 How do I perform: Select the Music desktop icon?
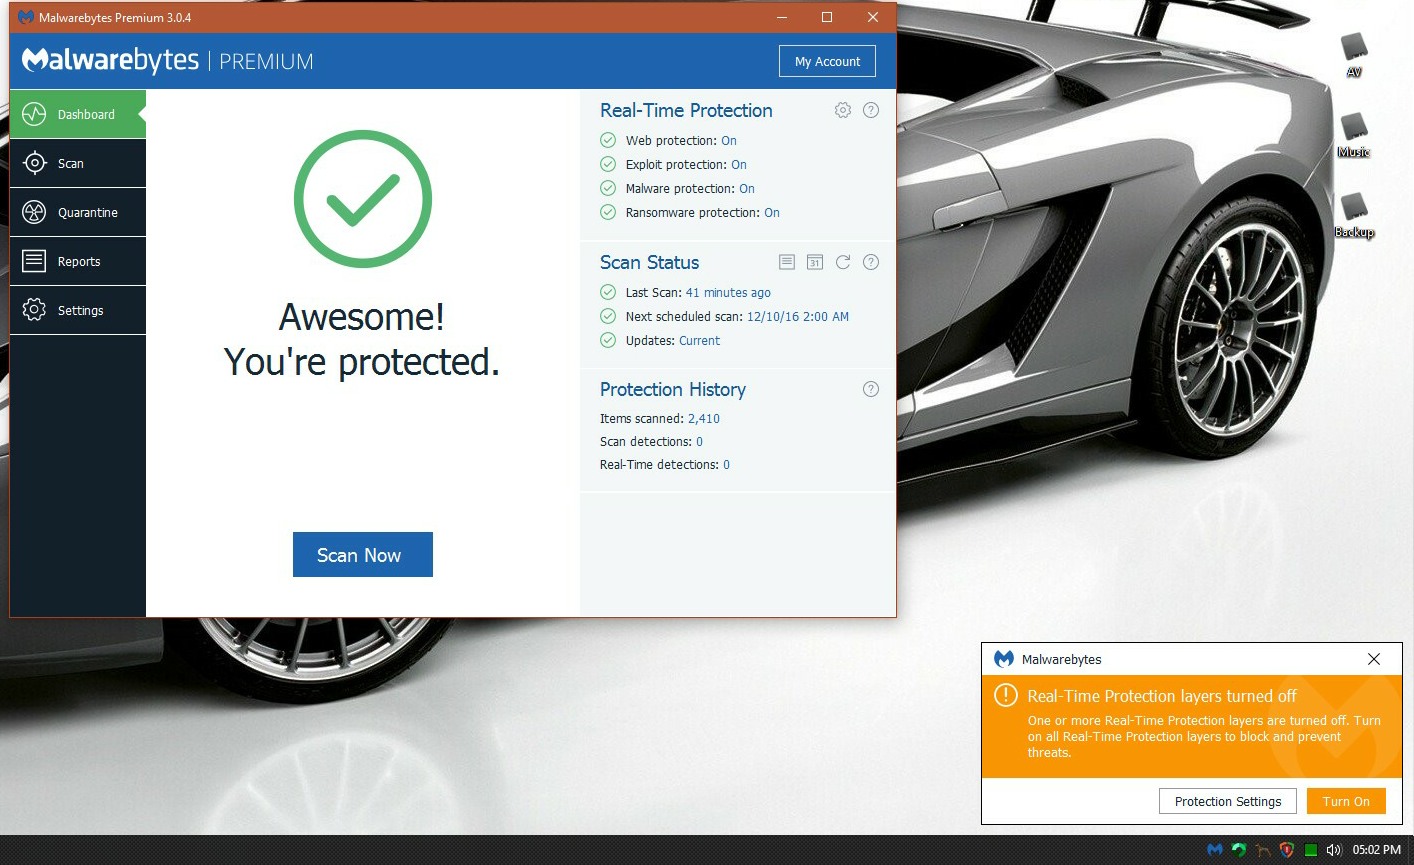pyautogui.click(x=1354, y=134)
